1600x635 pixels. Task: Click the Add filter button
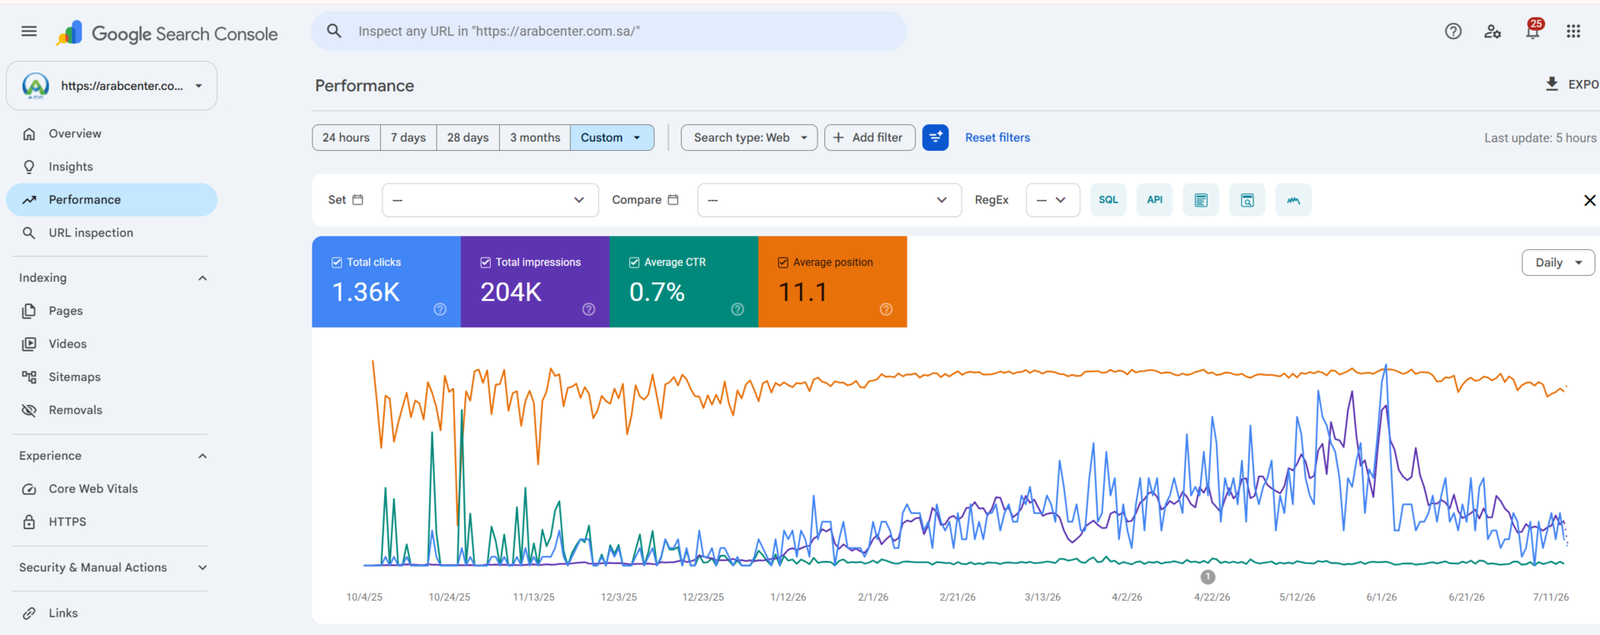point(869,138)
